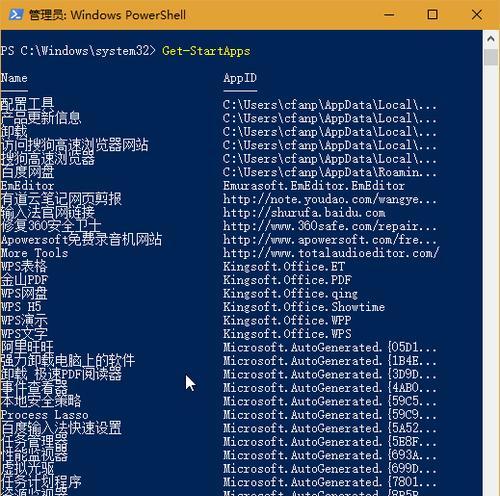Click the AutoGenerated {1B4E AppID
This screenshot has width=500, height=496.
click(x=330, y=361)
